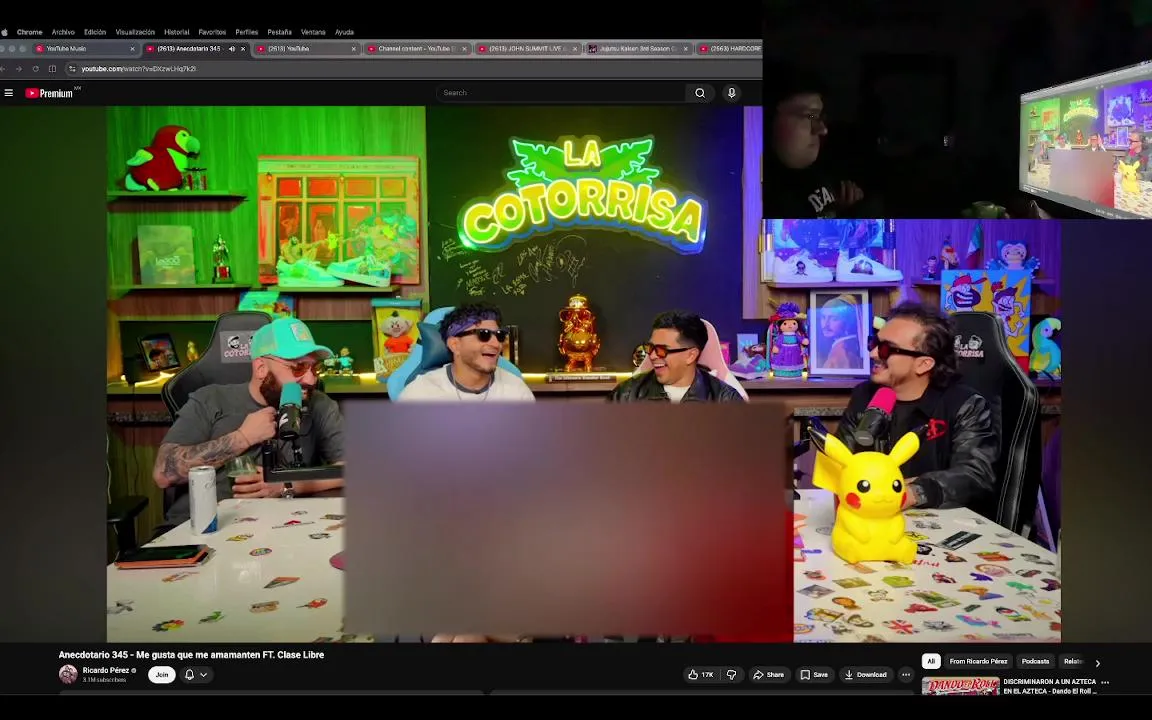This screenshot has width=1152, height=720.
Task: Select the All filter chip
Action: (931, 661)
